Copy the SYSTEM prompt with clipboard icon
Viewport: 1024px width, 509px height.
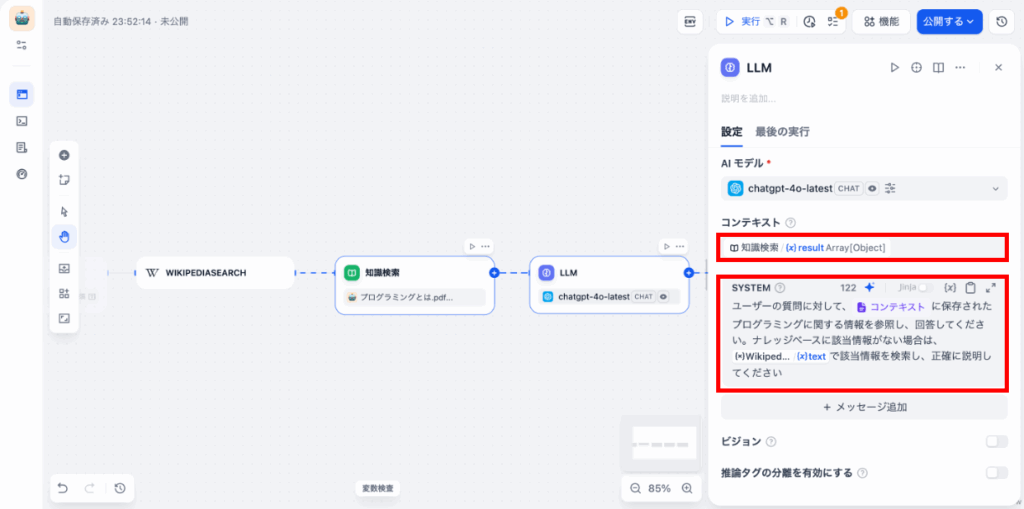point(970,287)
